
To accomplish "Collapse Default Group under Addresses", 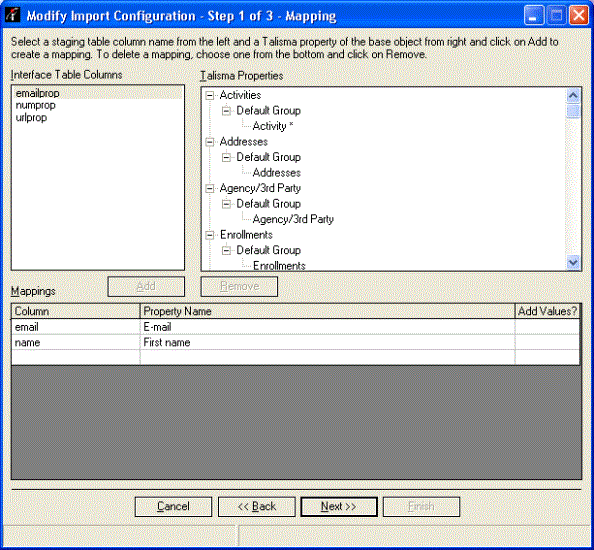I will (226, 158).
